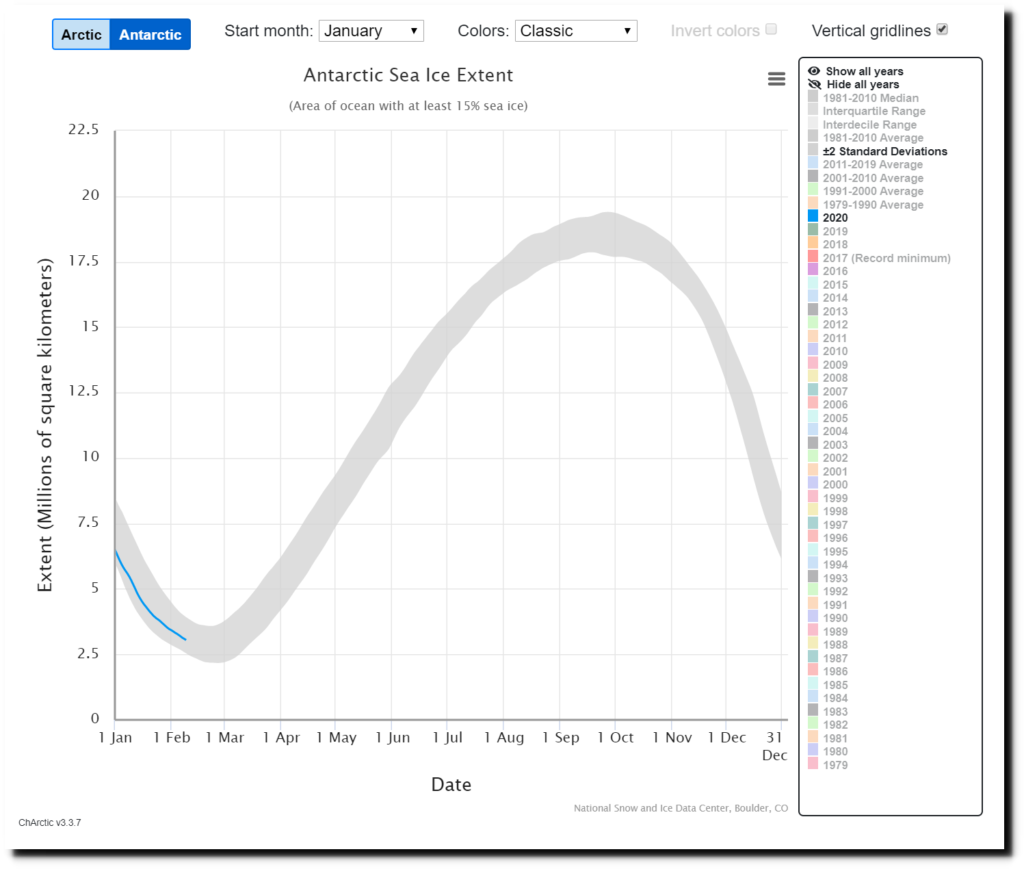The height and width of the screenshot is (869, 1024).
Task: Click the 1981-2010 Median legend marker
Action: click(813, 98)
